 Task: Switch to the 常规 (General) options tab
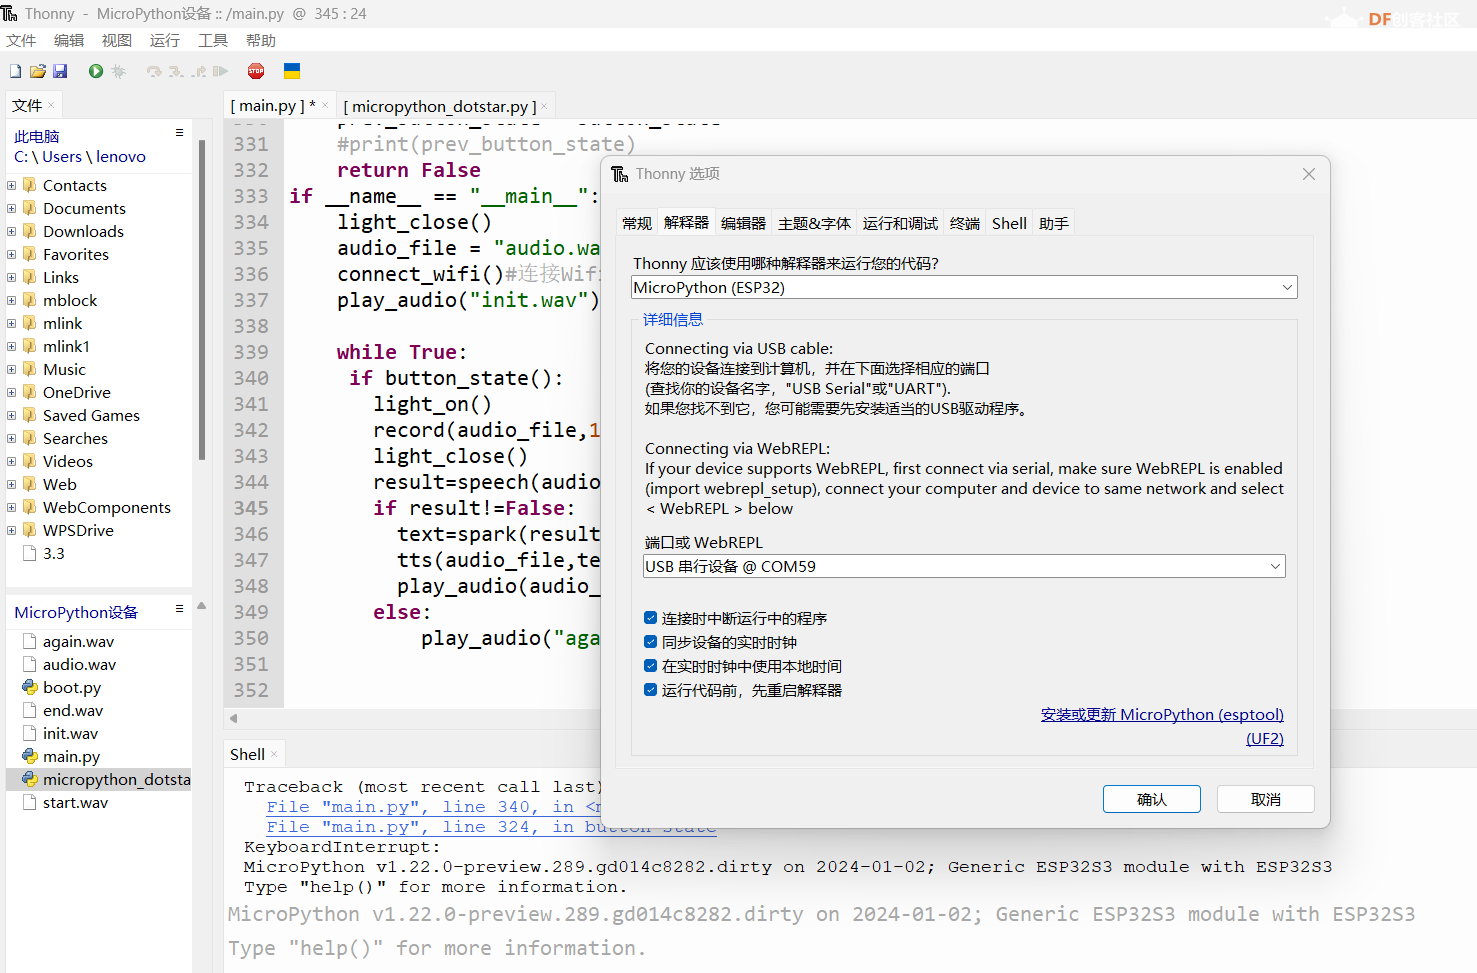coord(637,223)
